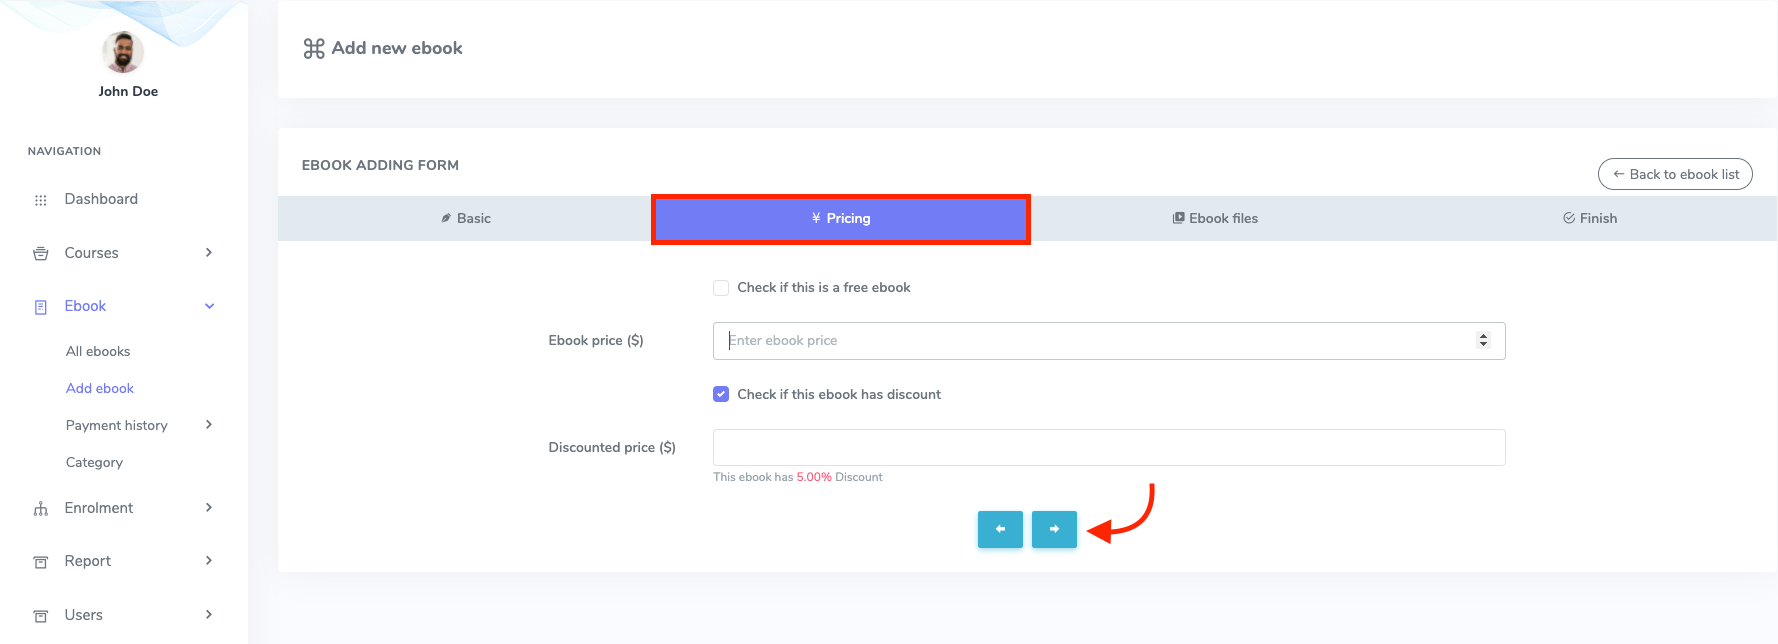
Task: Uncheck the ebook has discount checkbox
Action: point(721,394)
